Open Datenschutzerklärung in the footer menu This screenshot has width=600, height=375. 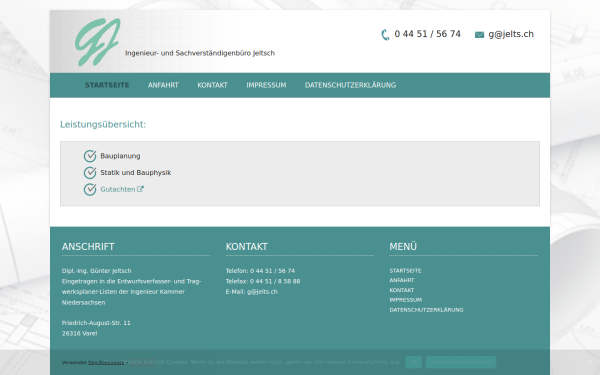[426, 310]
